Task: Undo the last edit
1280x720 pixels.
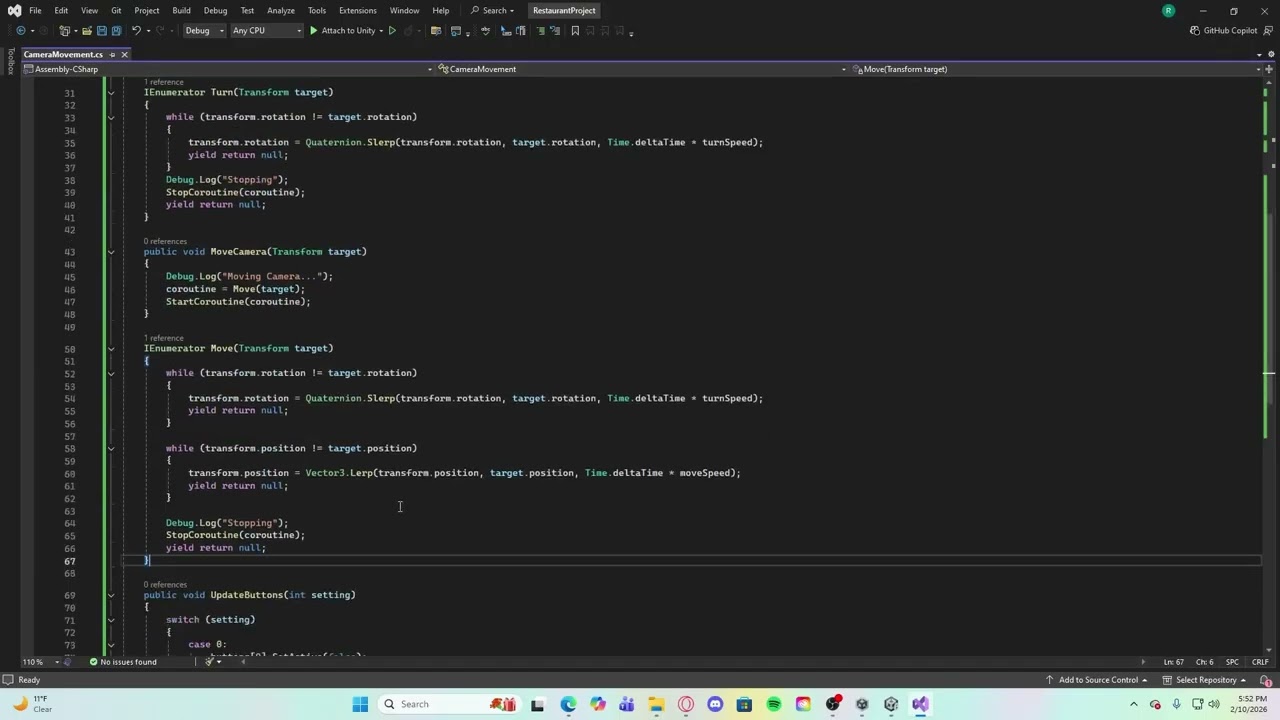Action: coord(136,31)
